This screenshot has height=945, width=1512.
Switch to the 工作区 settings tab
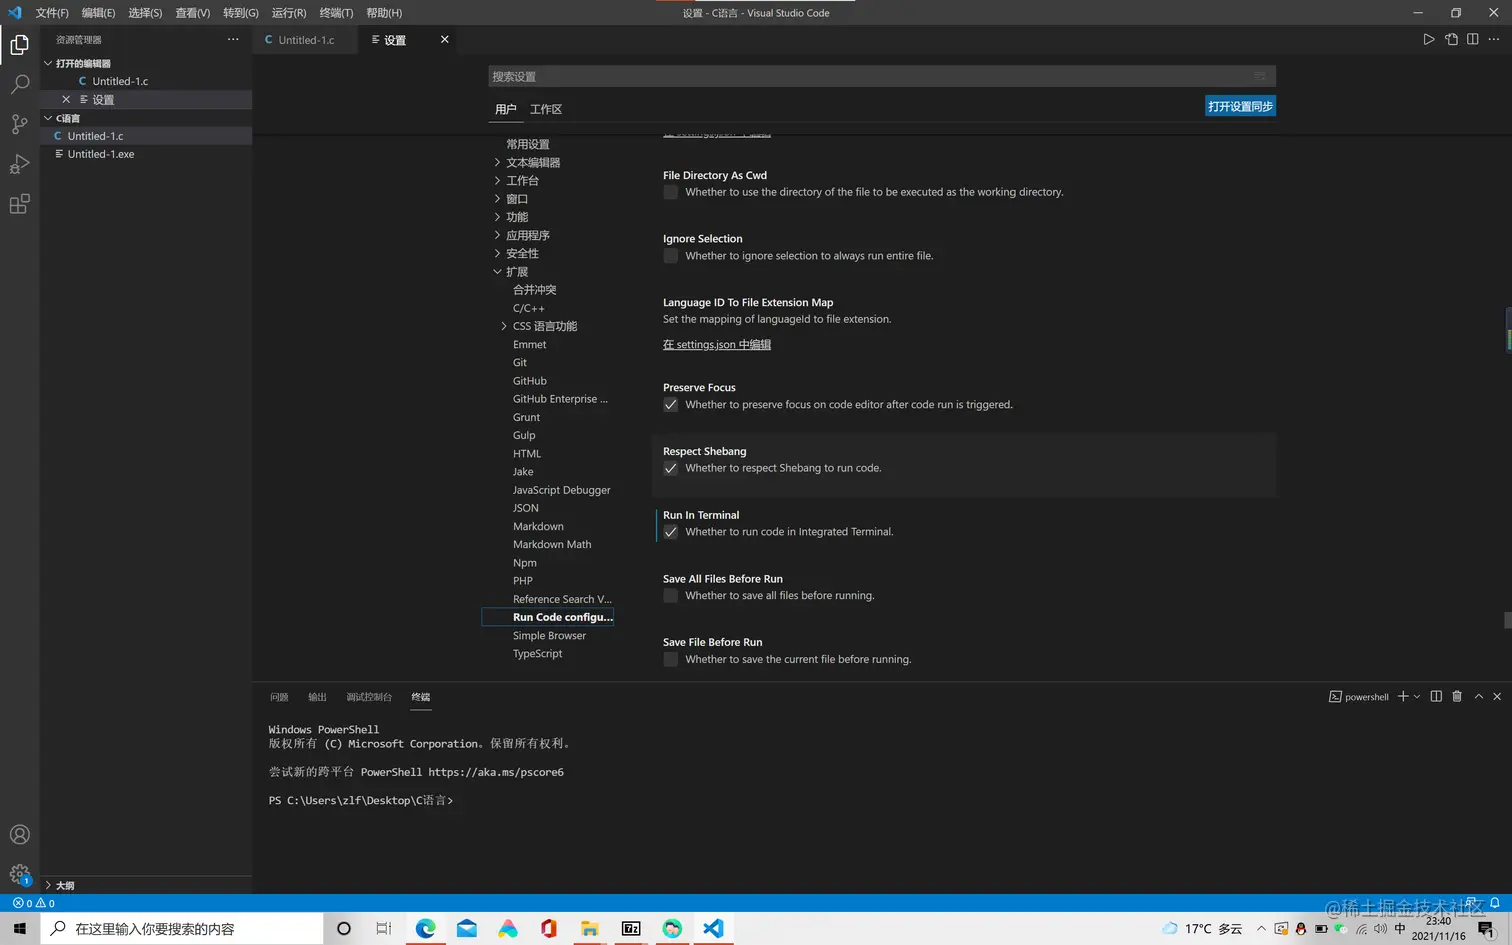[546, 109]
